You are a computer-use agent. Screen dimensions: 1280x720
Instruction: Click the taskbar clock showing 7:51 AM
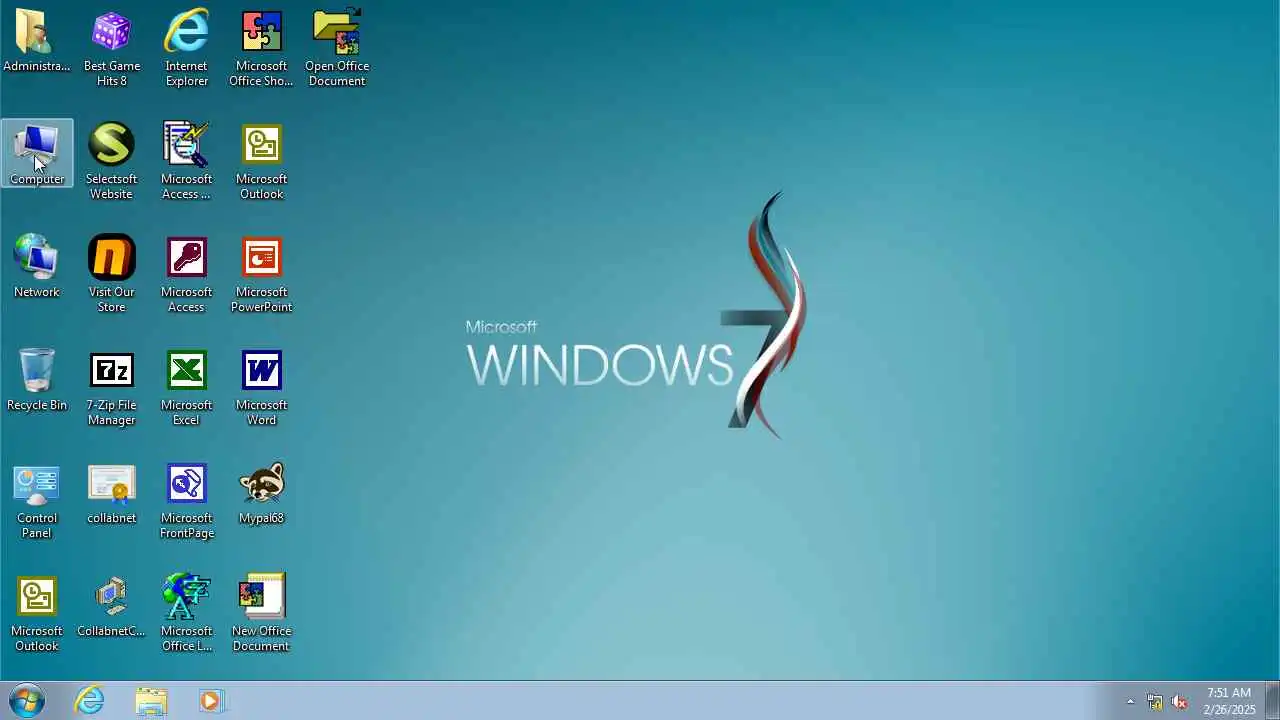tap(1229, 701)
